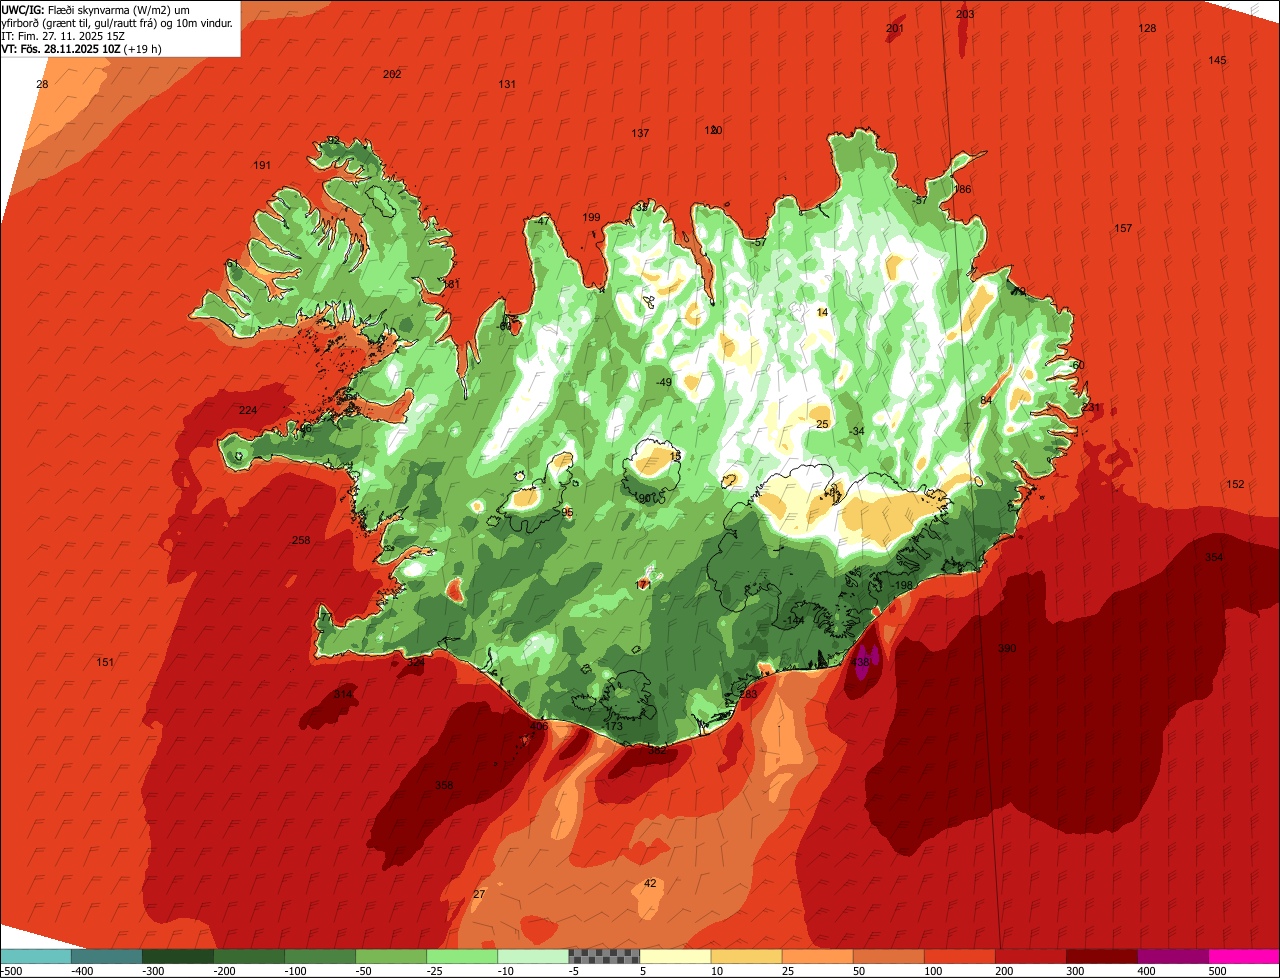Click the value 28 in the far northwest

pos(42,85)
